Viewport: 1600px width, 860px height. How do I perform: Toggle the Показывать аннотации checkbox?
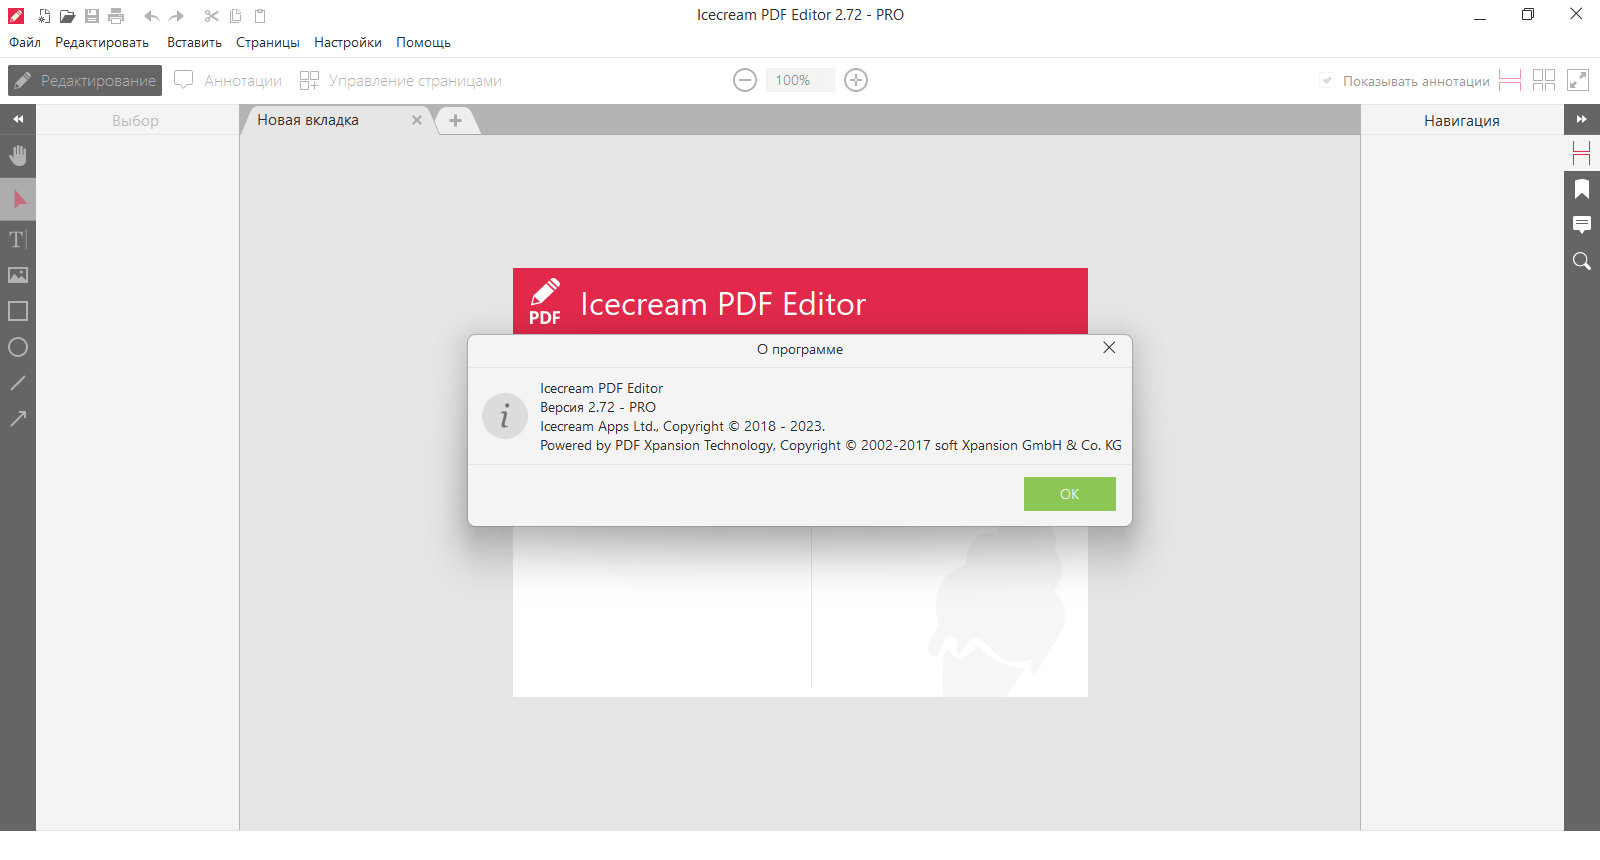pos(1327,81)
